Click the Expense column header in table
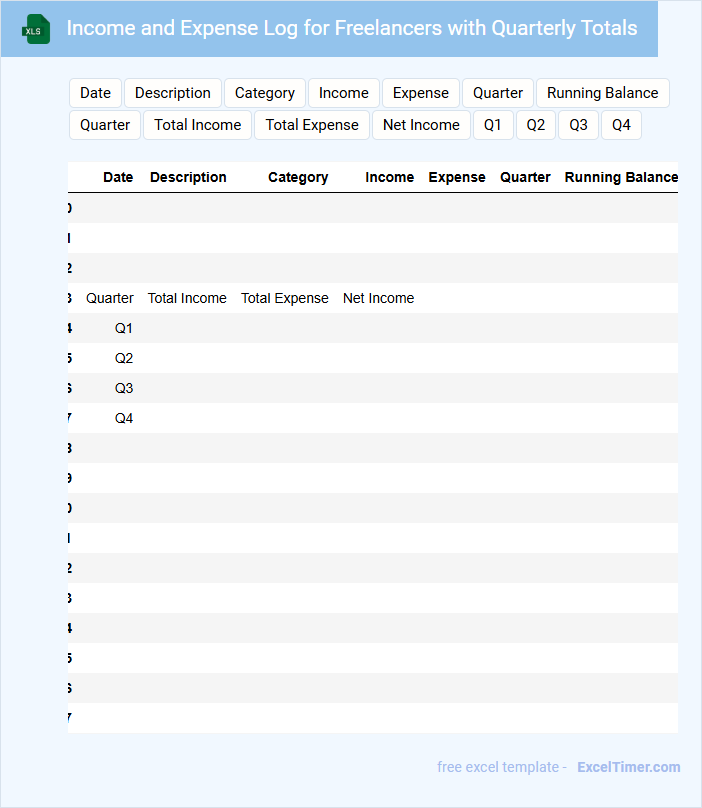 [x=457, y=177]
